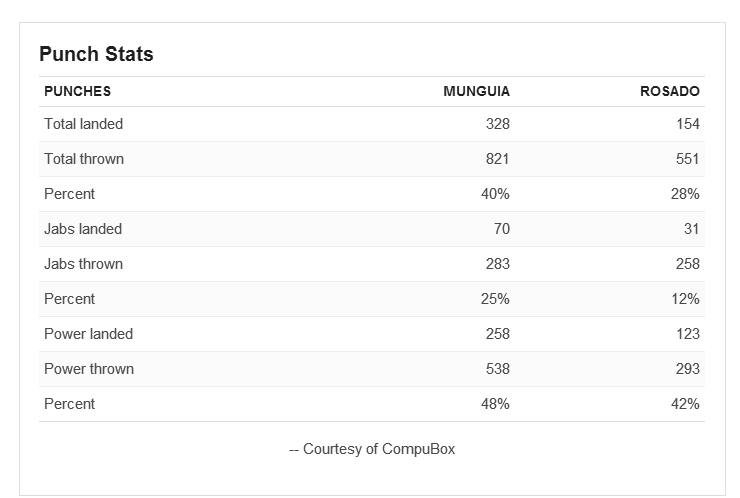Select the Jabs thrown row label
Viewport: 740px width, 498px height.
pos(84,263)
